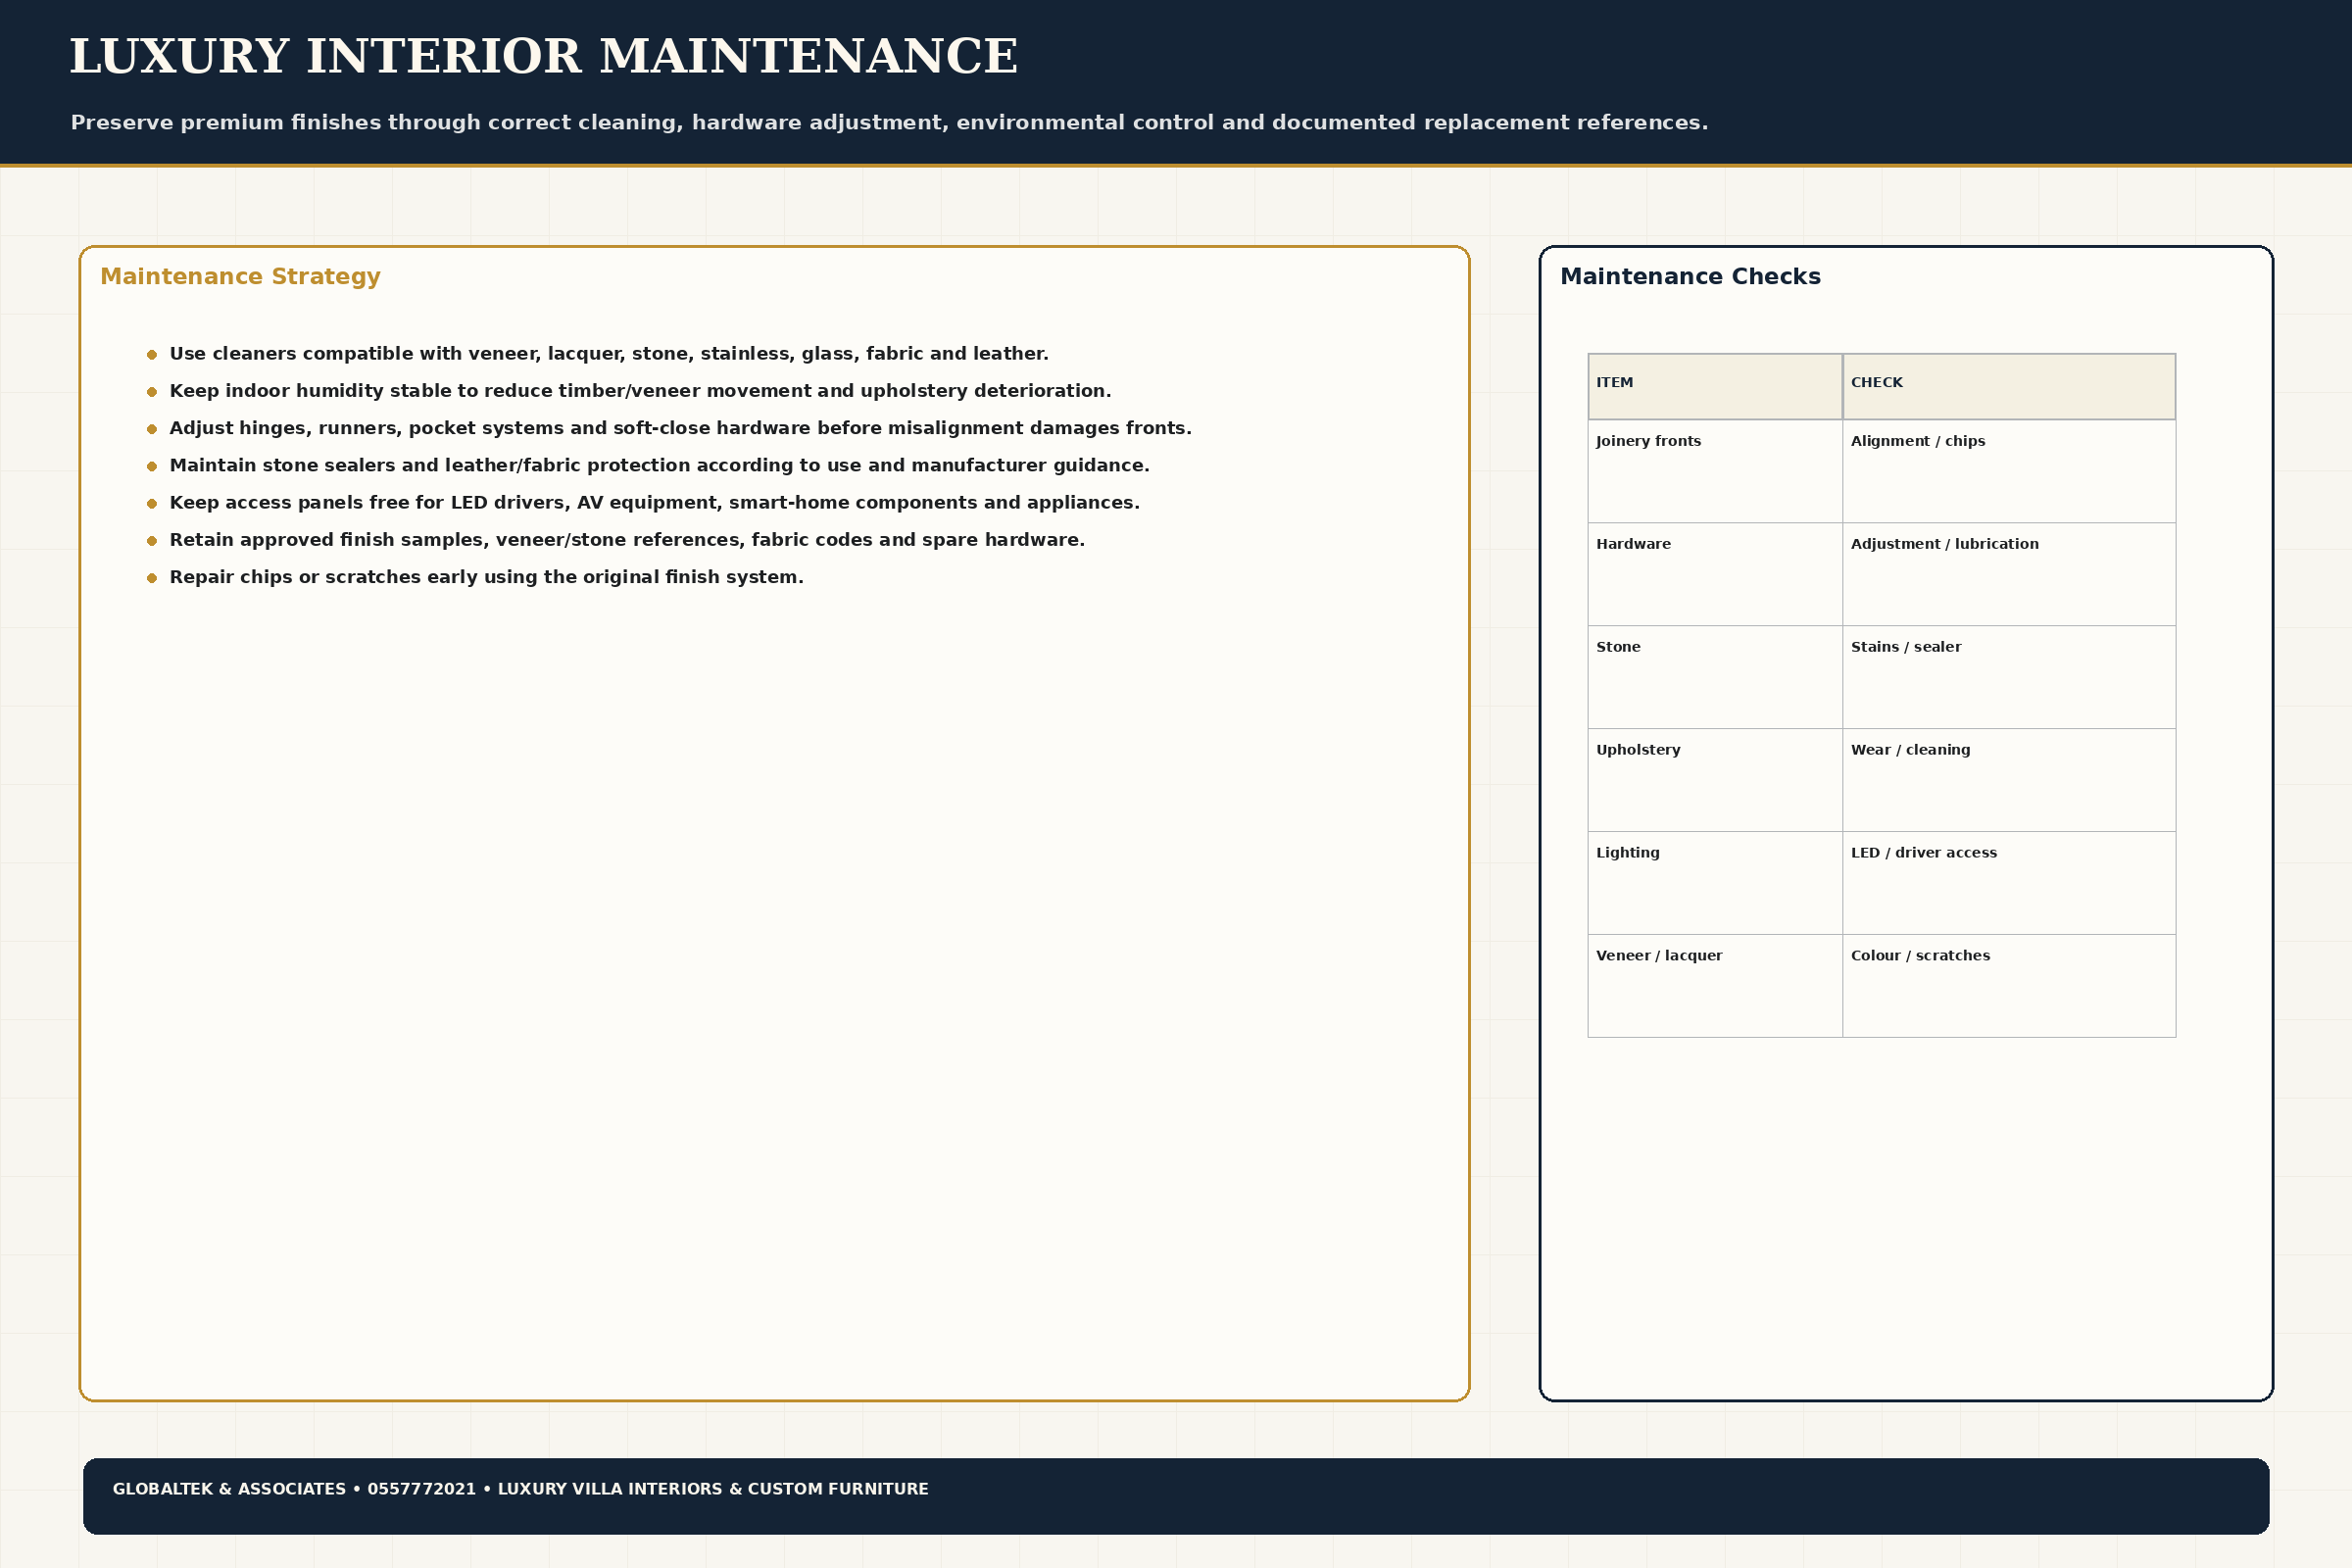Select the 'Upholstery' table cell
The image size is (2352, 1568).
[1715, 780]
